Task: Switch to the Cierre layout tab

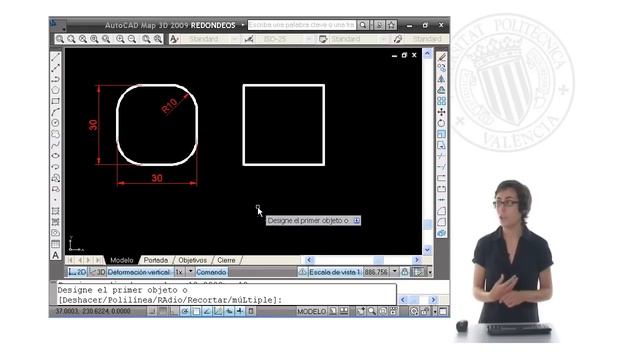Action: [x=226, y=260]
